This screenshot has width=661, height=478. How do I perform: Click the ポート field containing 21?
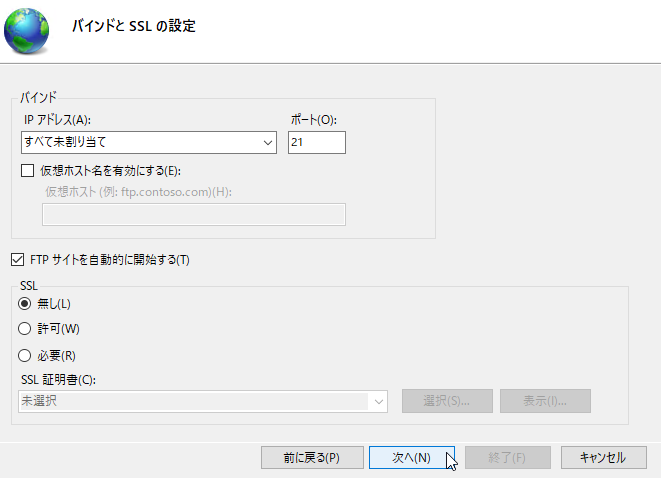coord(317,142)
